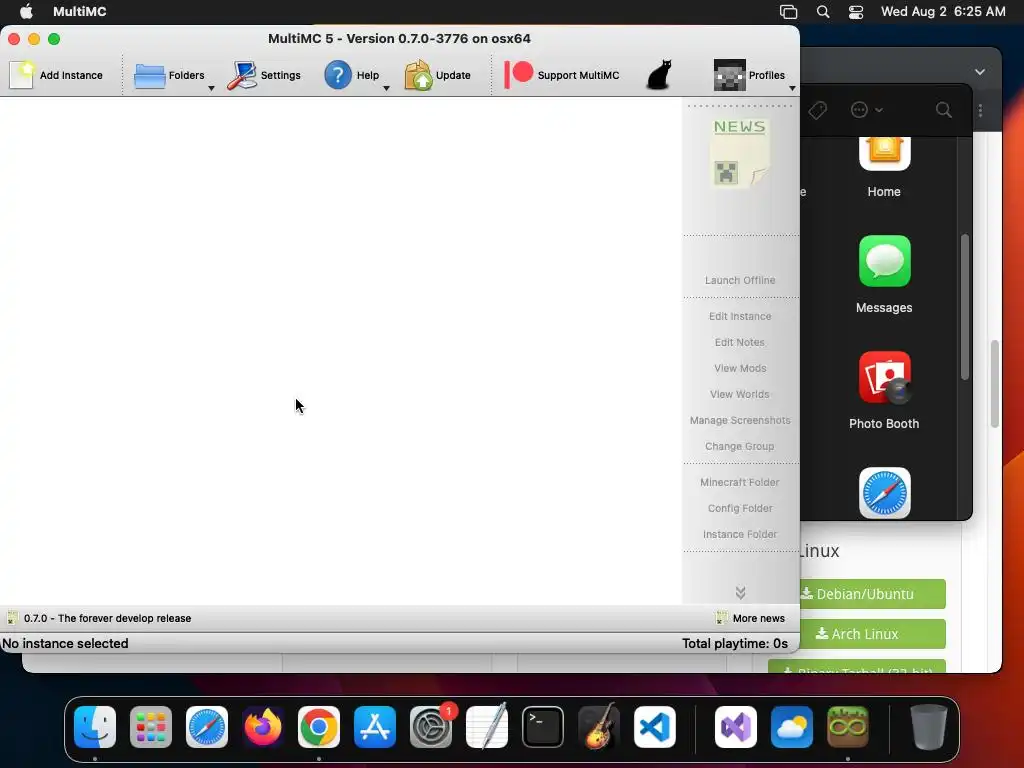Click View Mods
The width and height of the screenshot is (1024, 768).
pyautogui.click(x=740, y=368)
